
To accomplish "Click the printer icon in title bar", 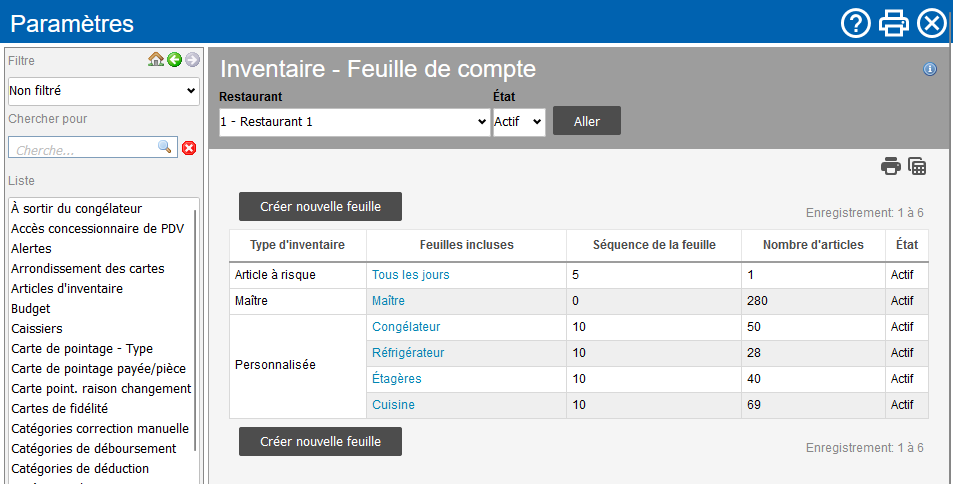I will click(893, 23).
